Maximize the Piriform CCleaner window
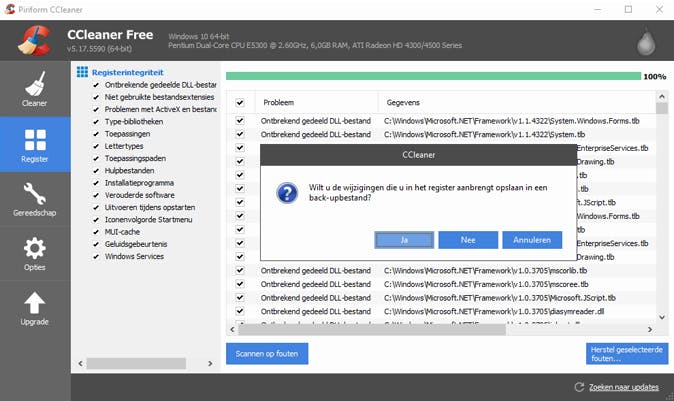Image resolution: width=674 pixels, height=401 pixels. pos(628,9)
